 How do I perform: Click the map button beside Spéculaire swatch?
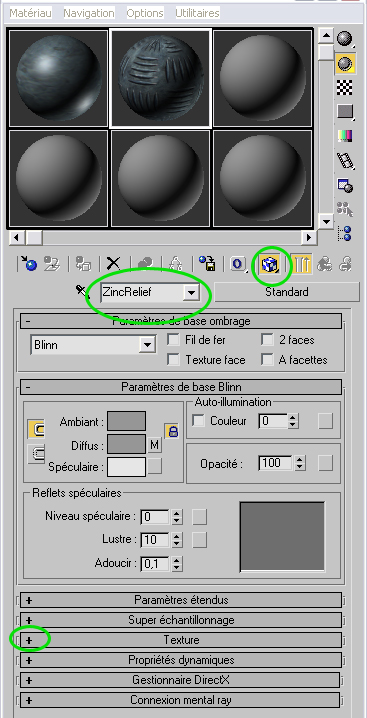coord(155,467)
